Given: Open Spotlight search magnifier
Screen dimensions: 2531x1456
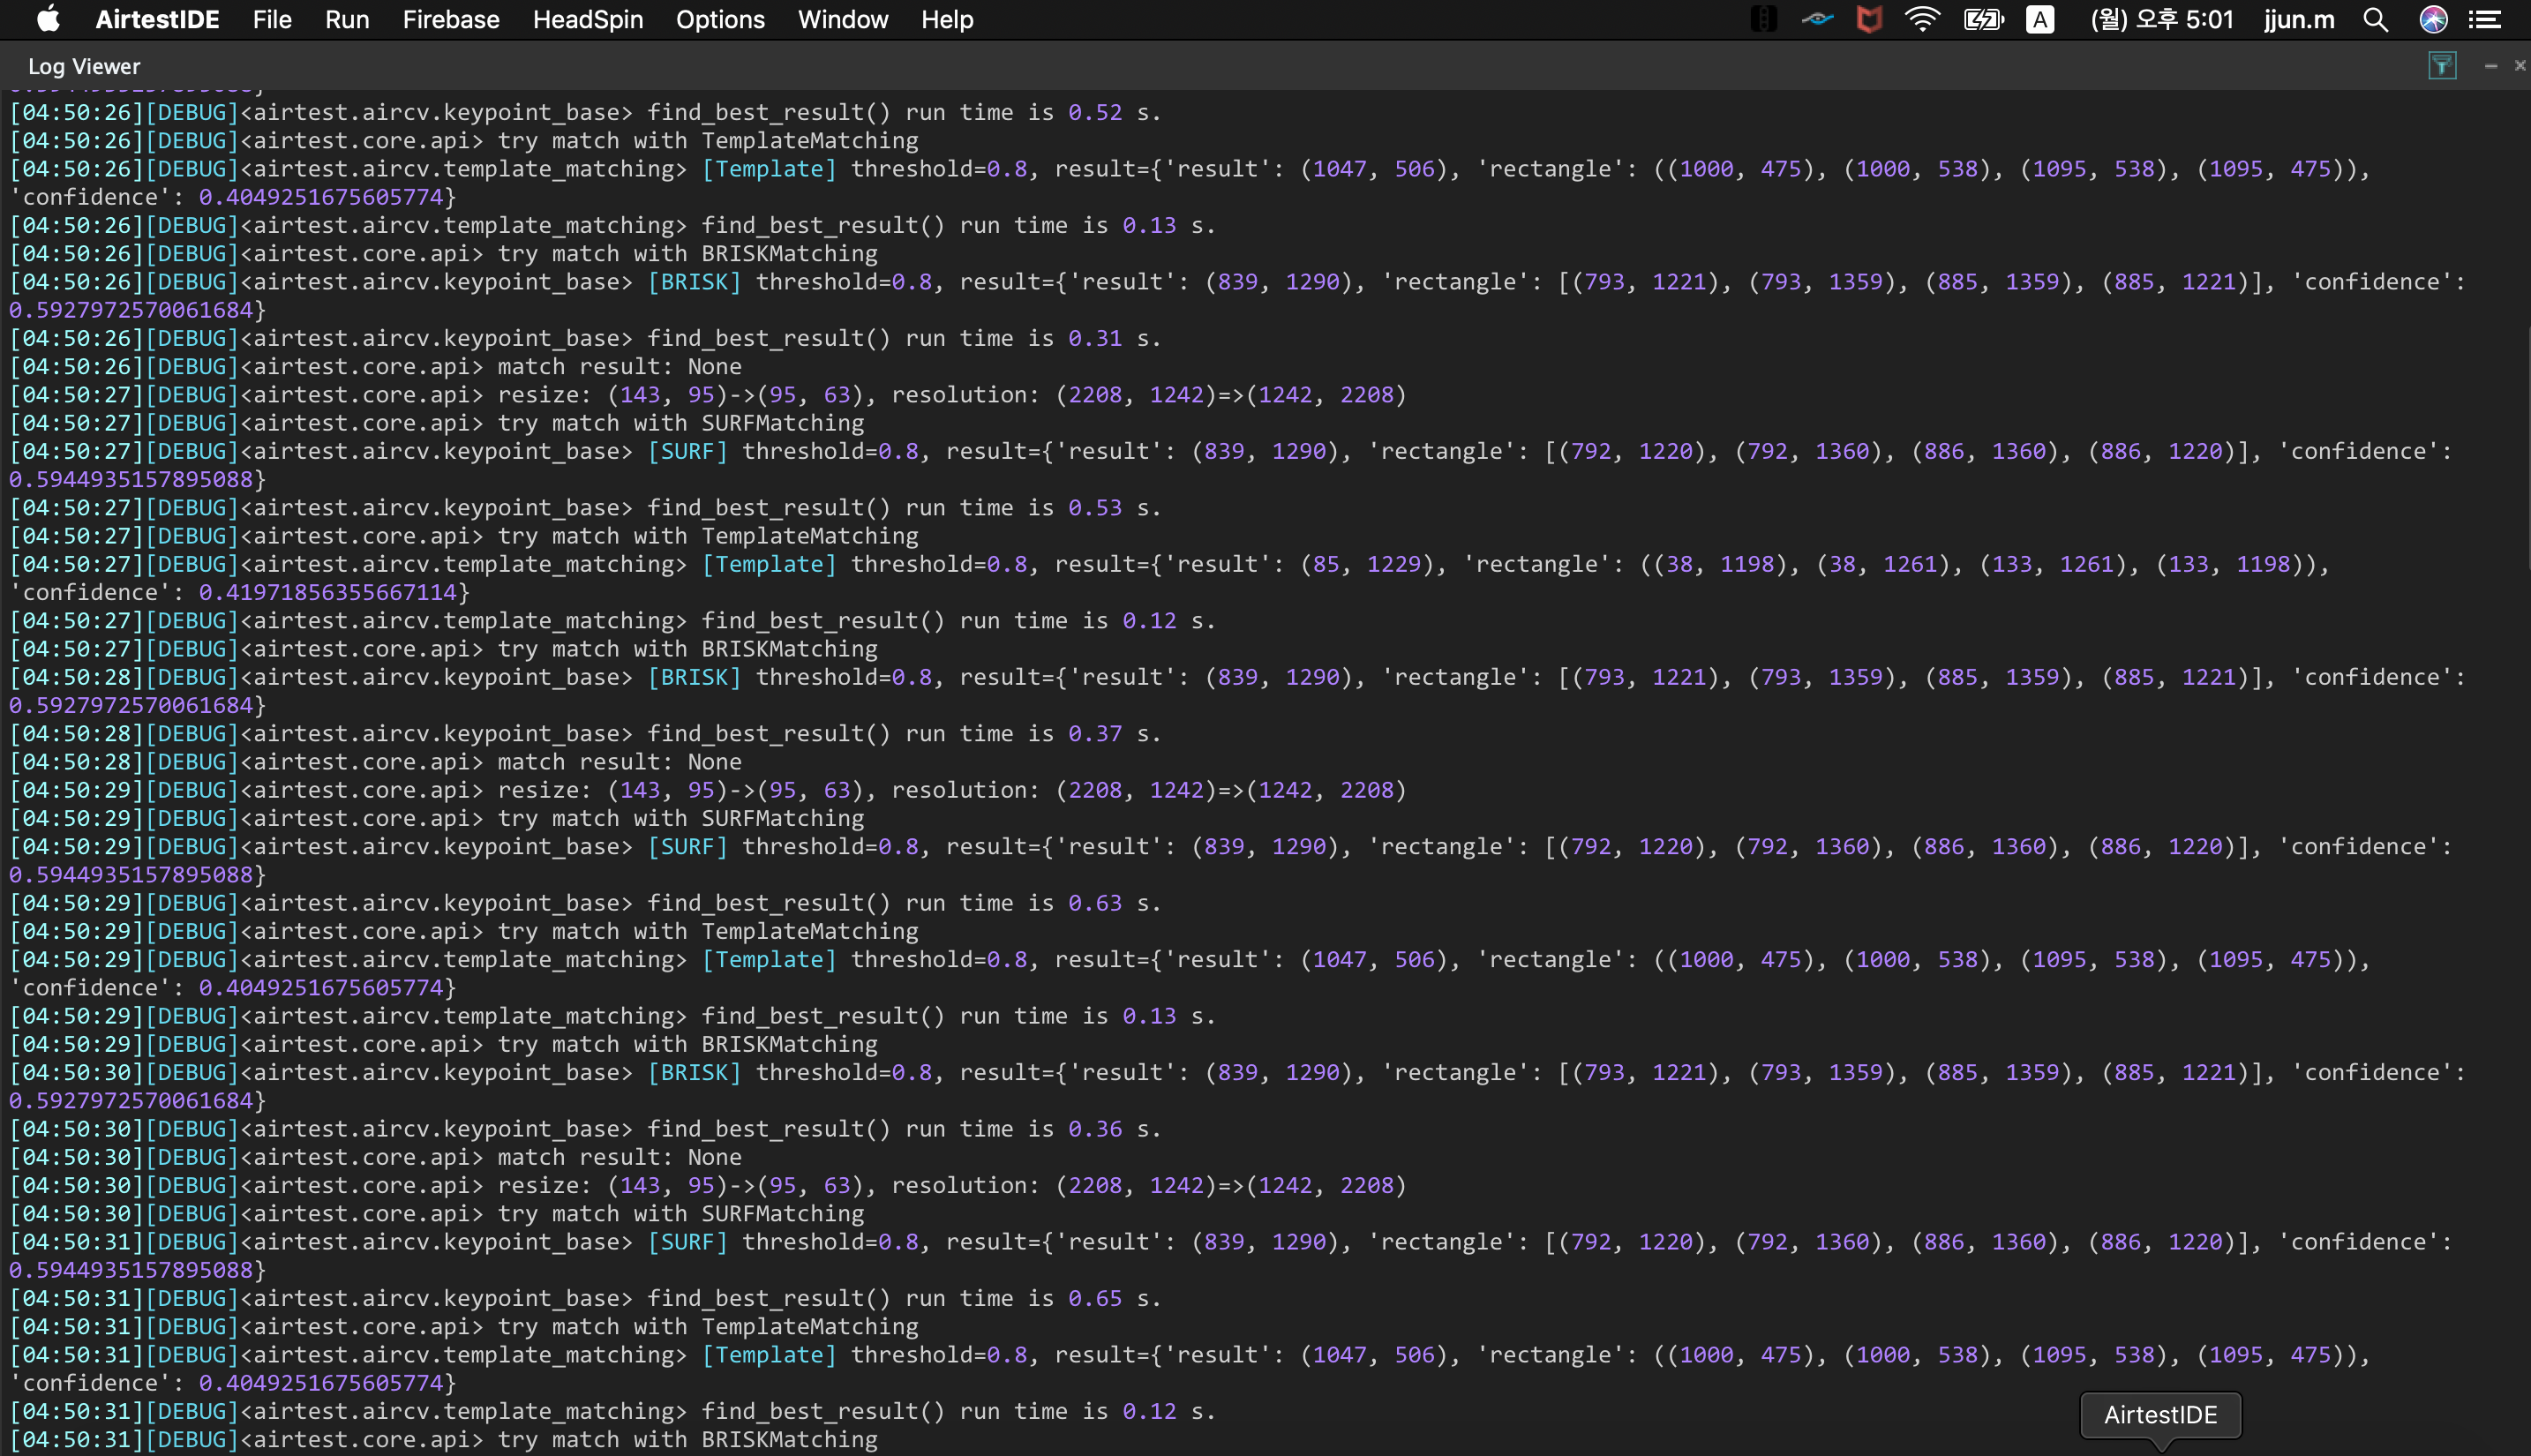Looking at the screenshot, I should point(2375,19).
